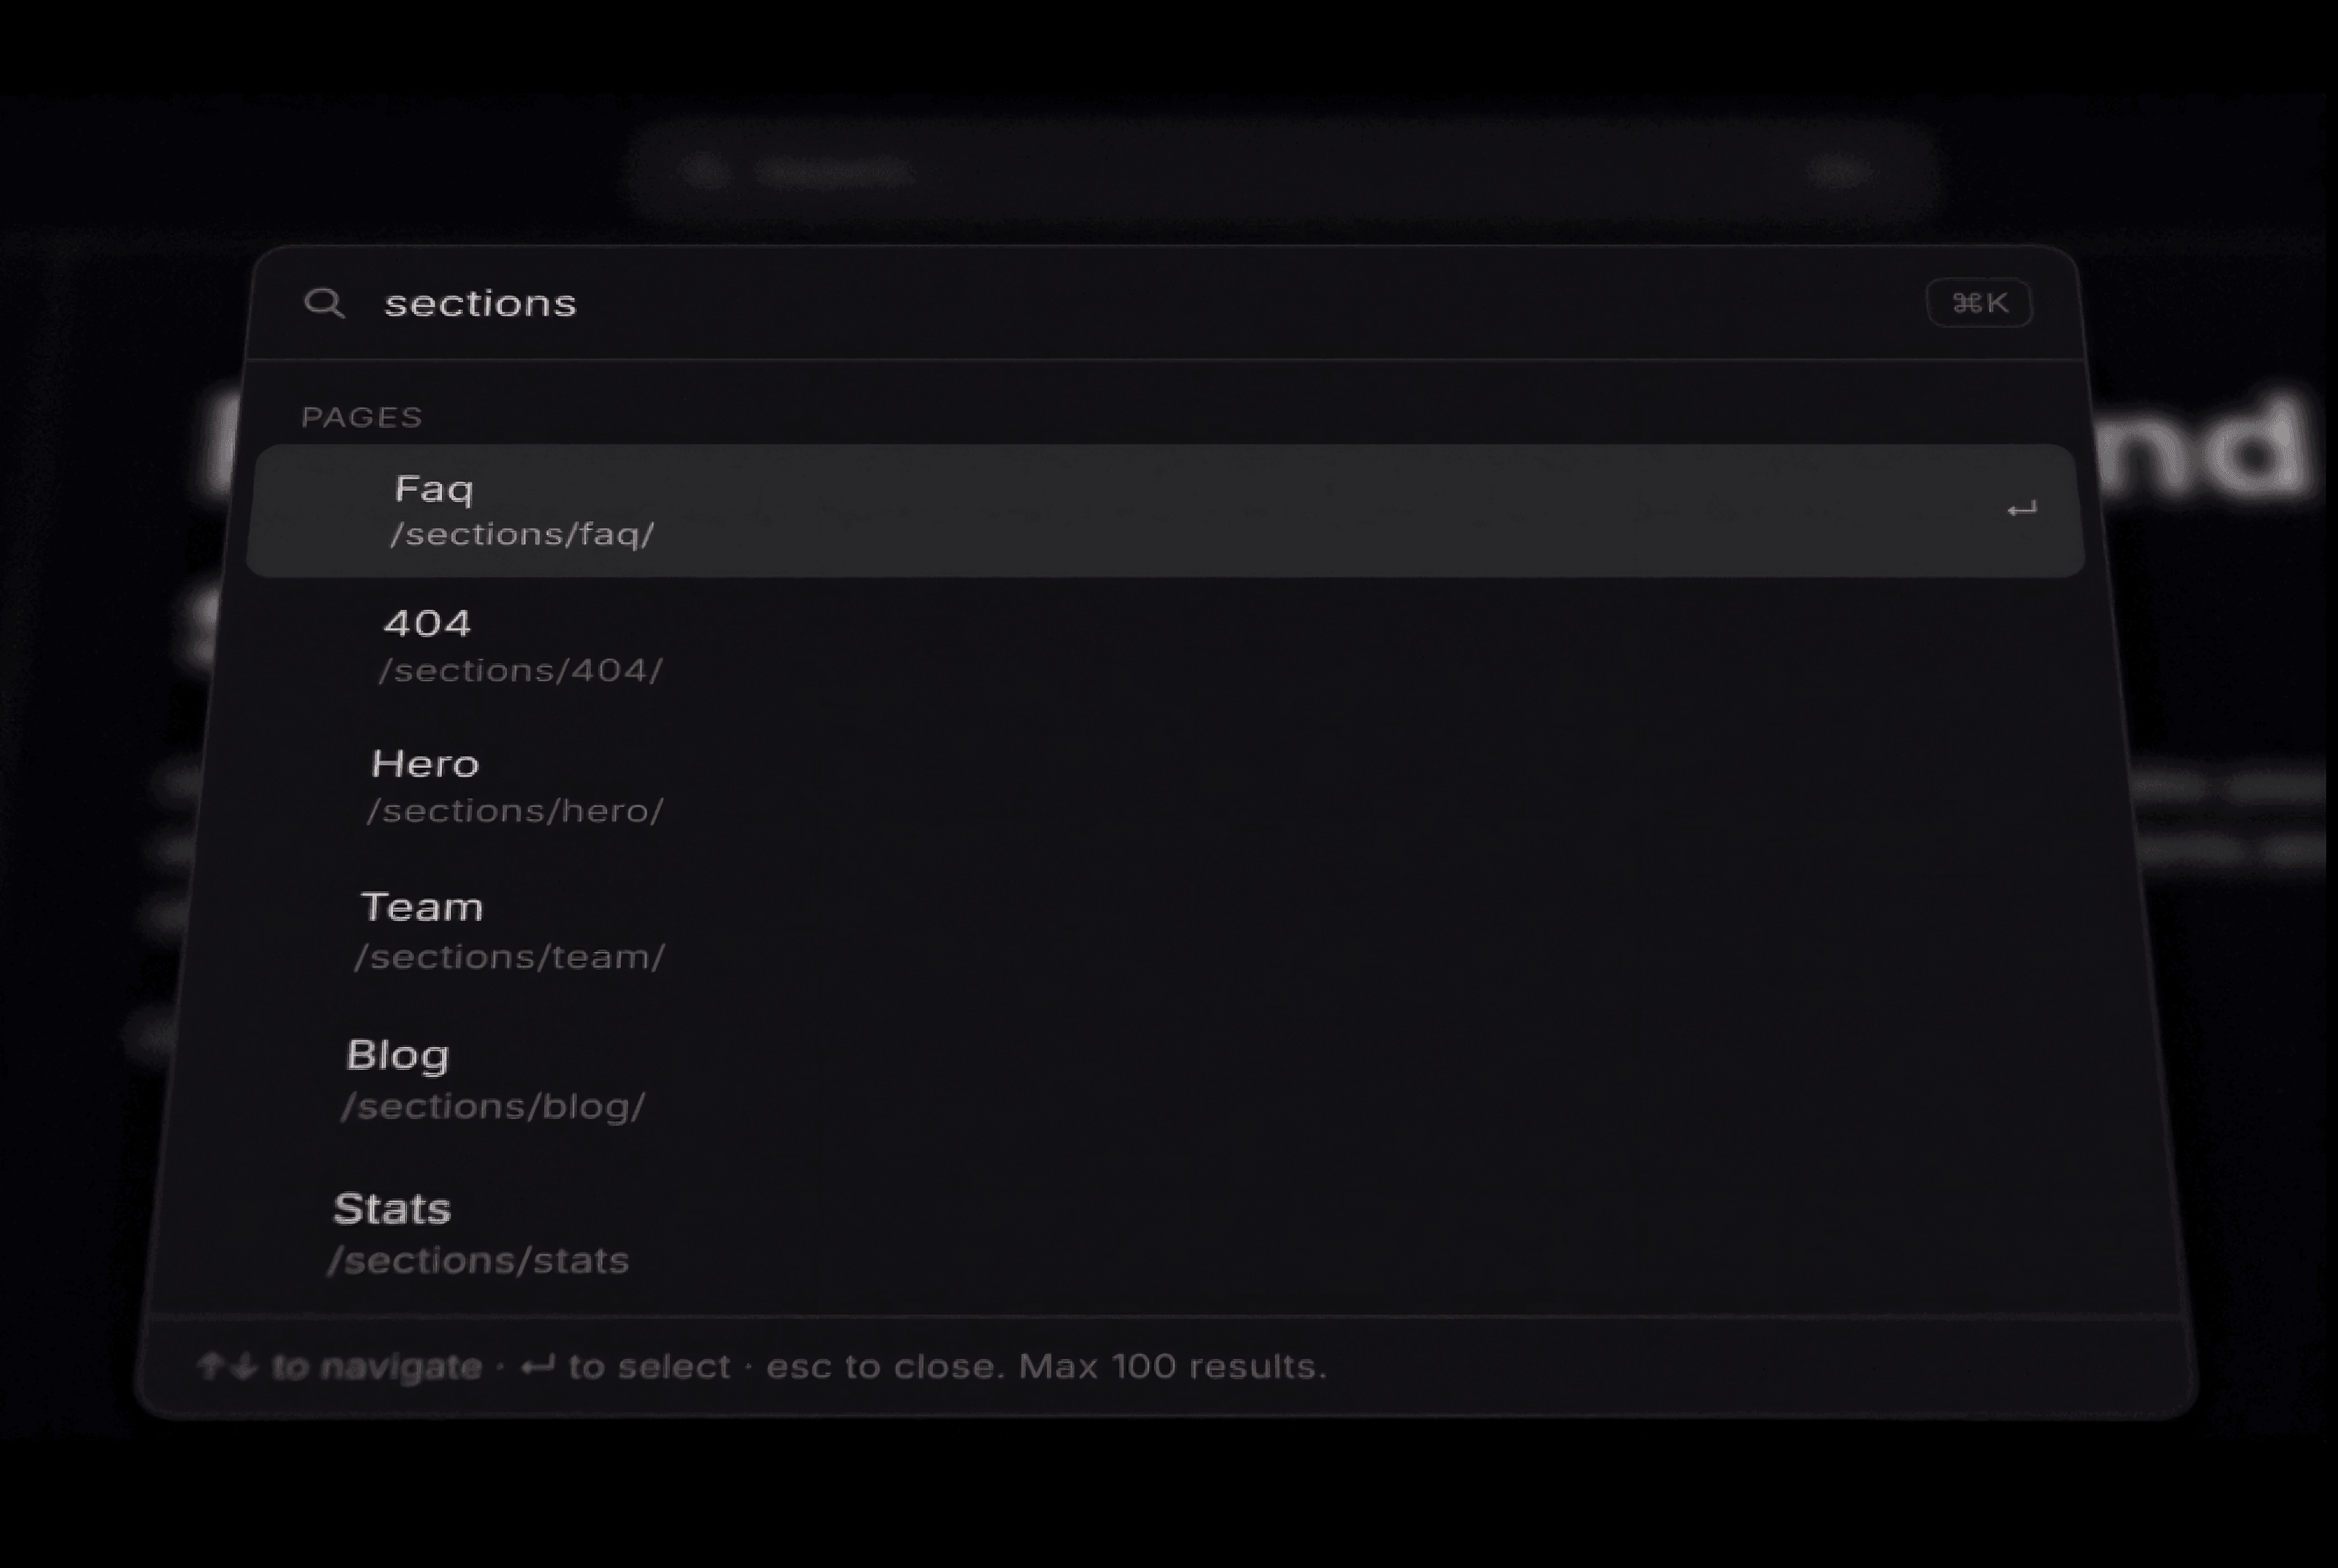Image resolution: width=2338 pixels, height=1568 pixels.
Task: Click the enter key icon in footer hint
Action: pos(538,1366)
